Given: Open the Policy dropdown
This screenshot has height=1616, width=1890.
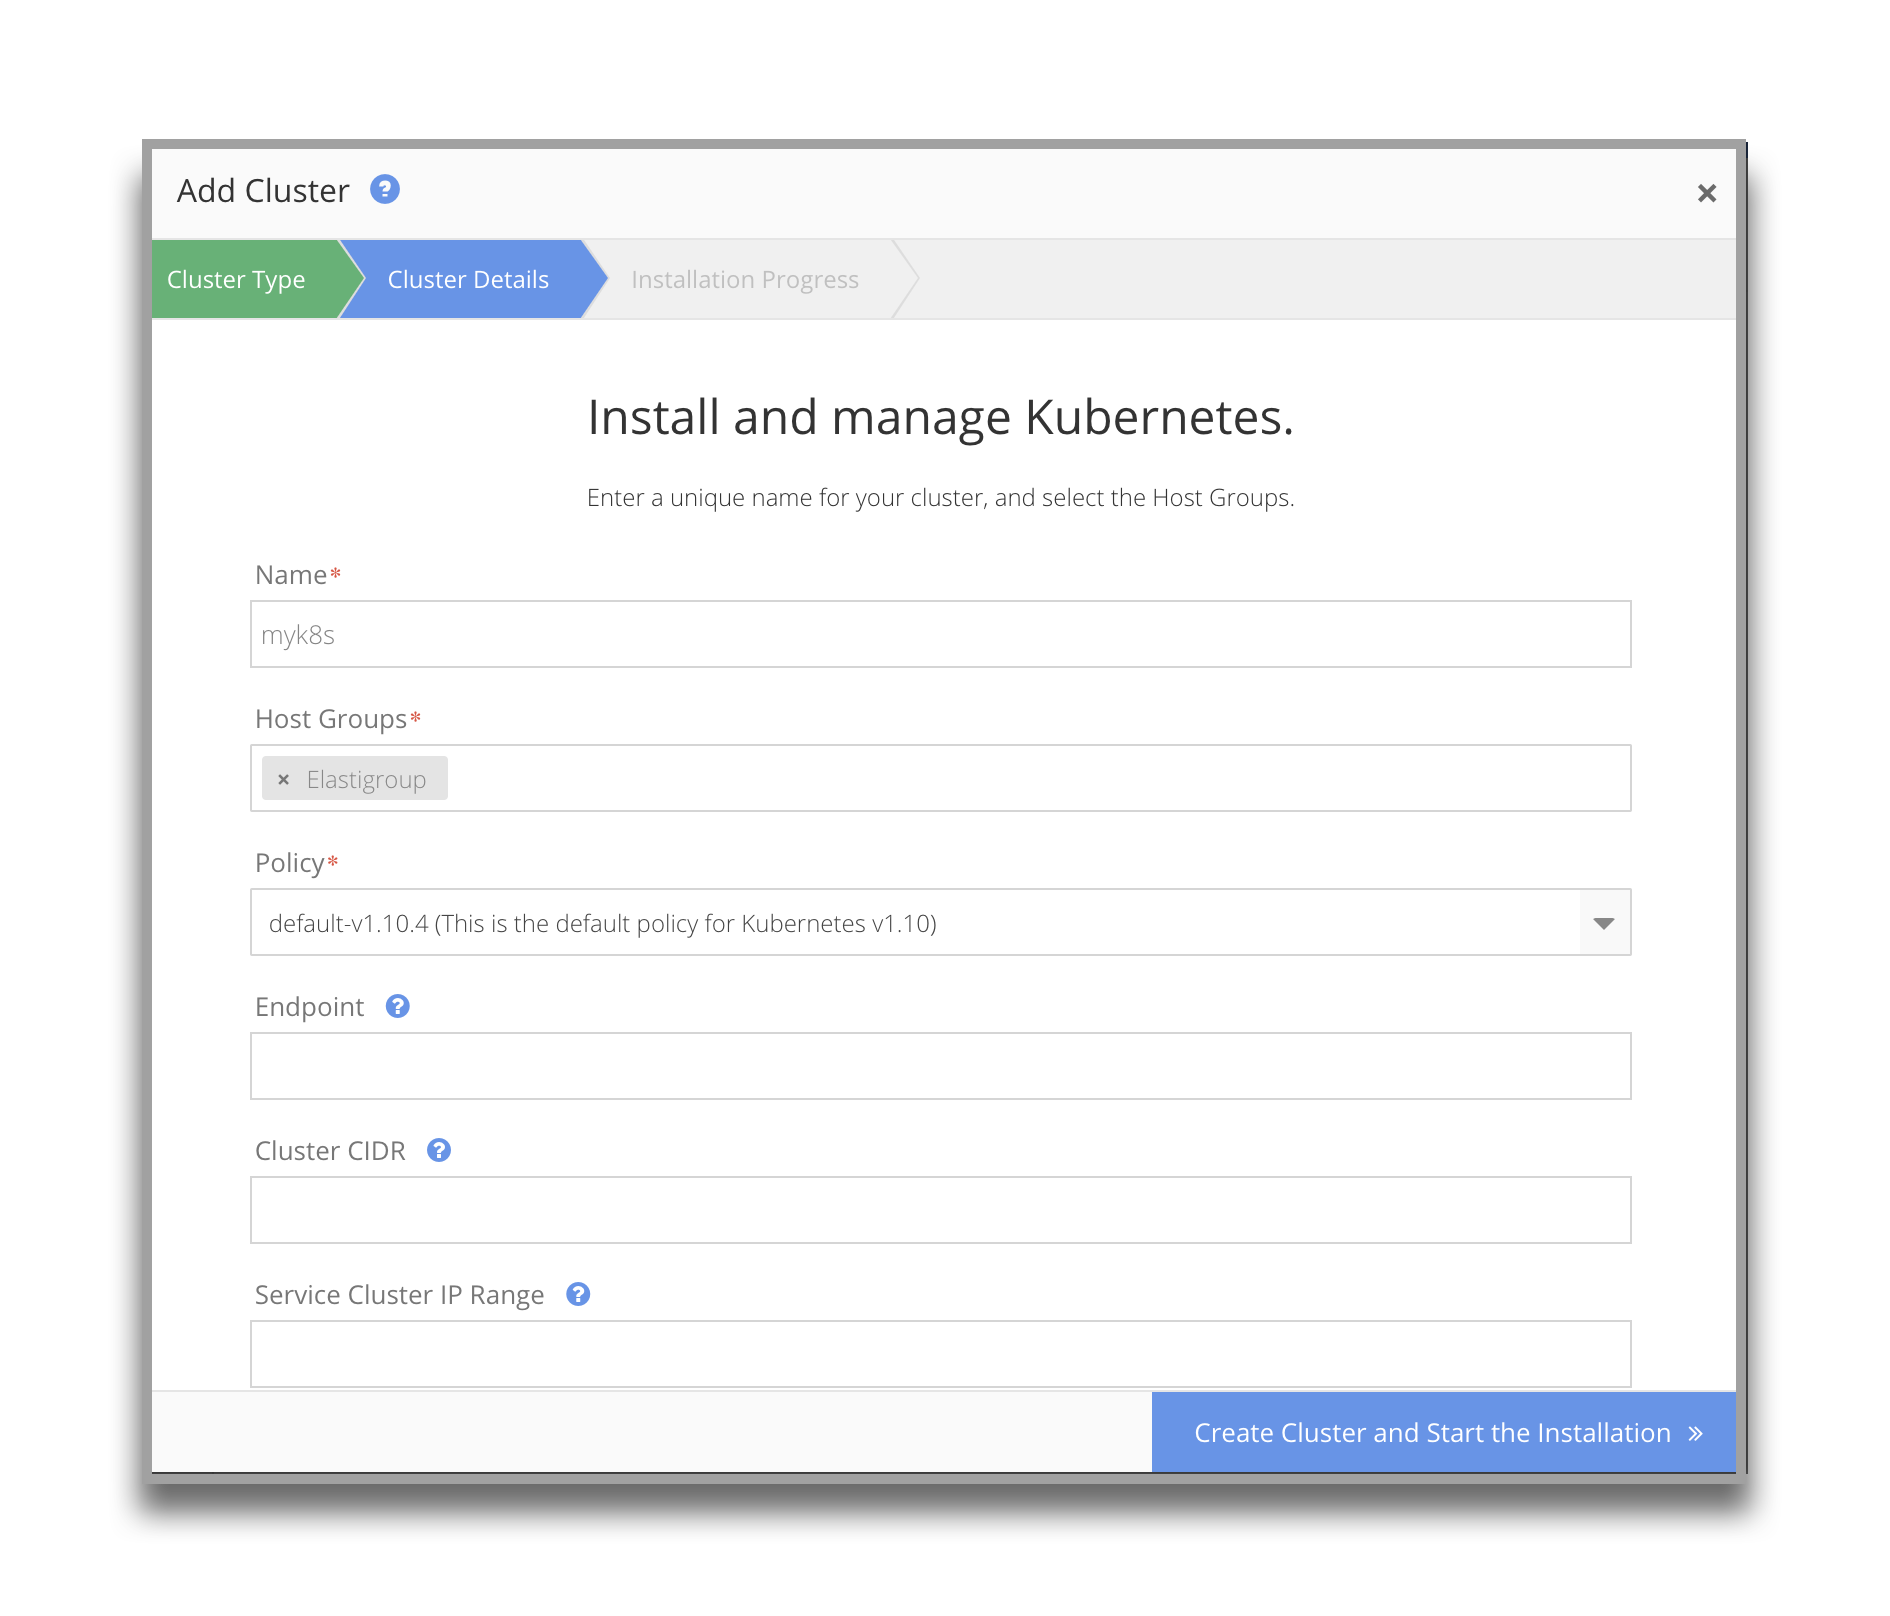Looking at the screenshot, I should [940, 922].
